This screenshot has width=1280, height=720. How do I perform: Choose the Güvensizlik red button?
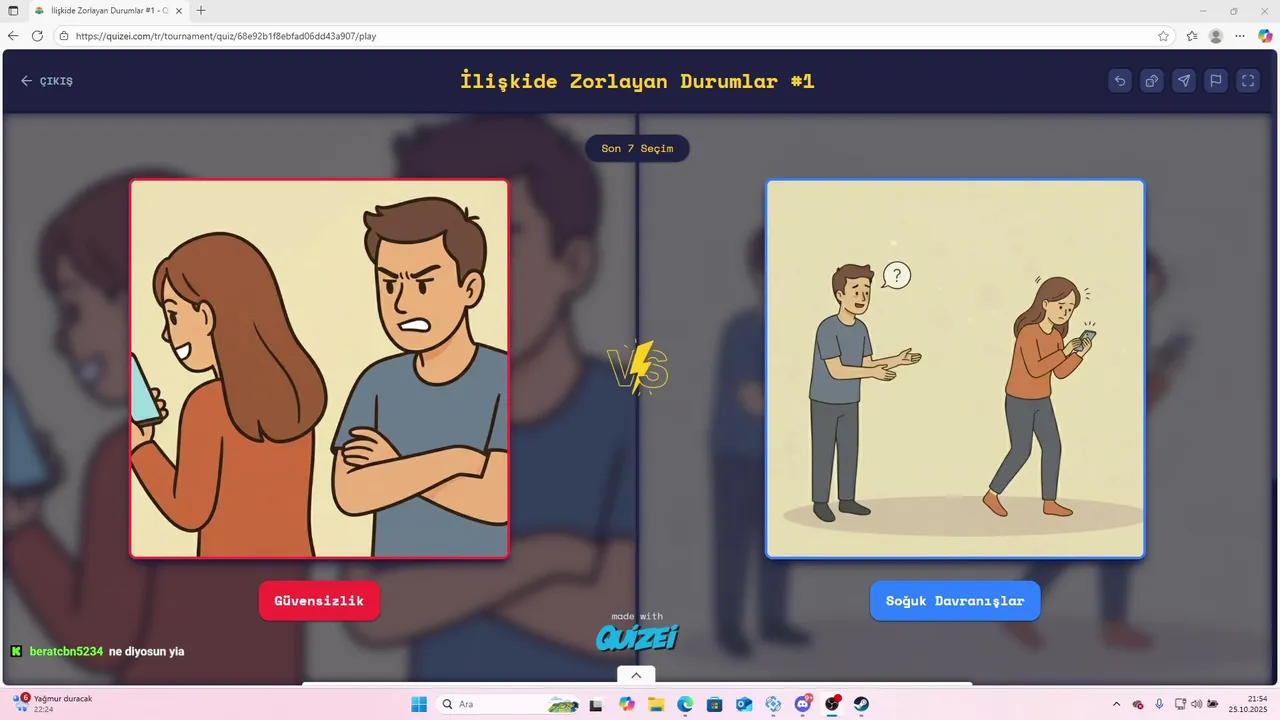click(319, 601)
